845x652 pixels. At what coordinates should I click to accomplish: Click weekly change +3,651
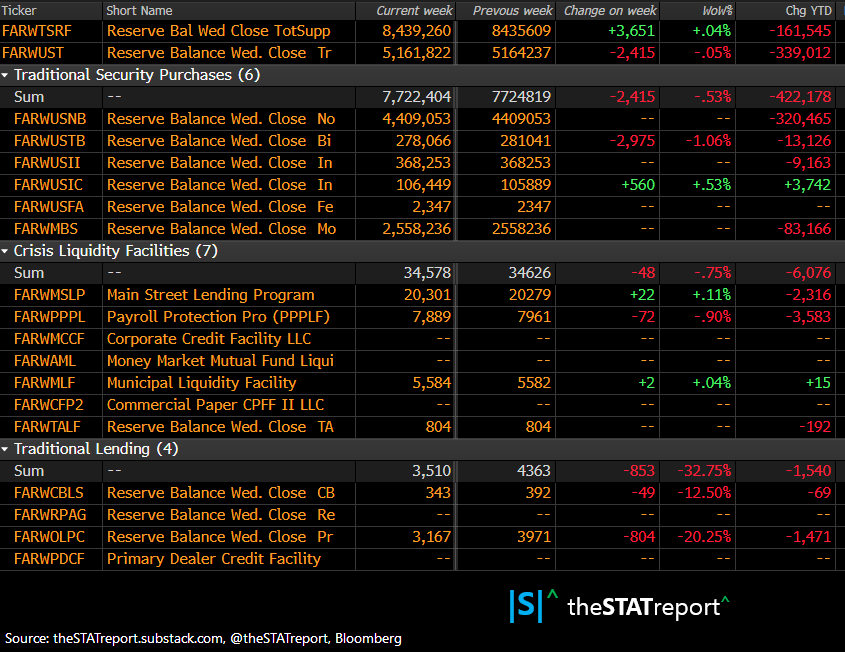click(632, 31)
